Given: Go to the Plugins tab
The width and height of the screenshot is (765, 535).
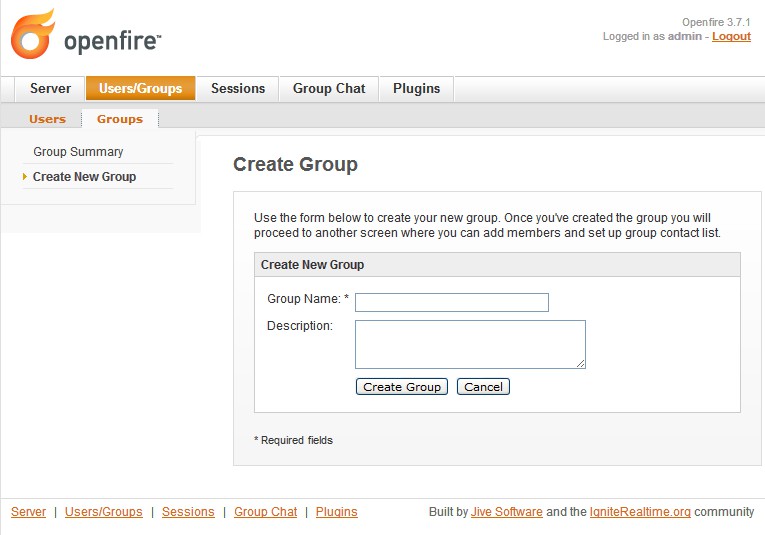Looking at the screenshot, I should coord(416,89).
